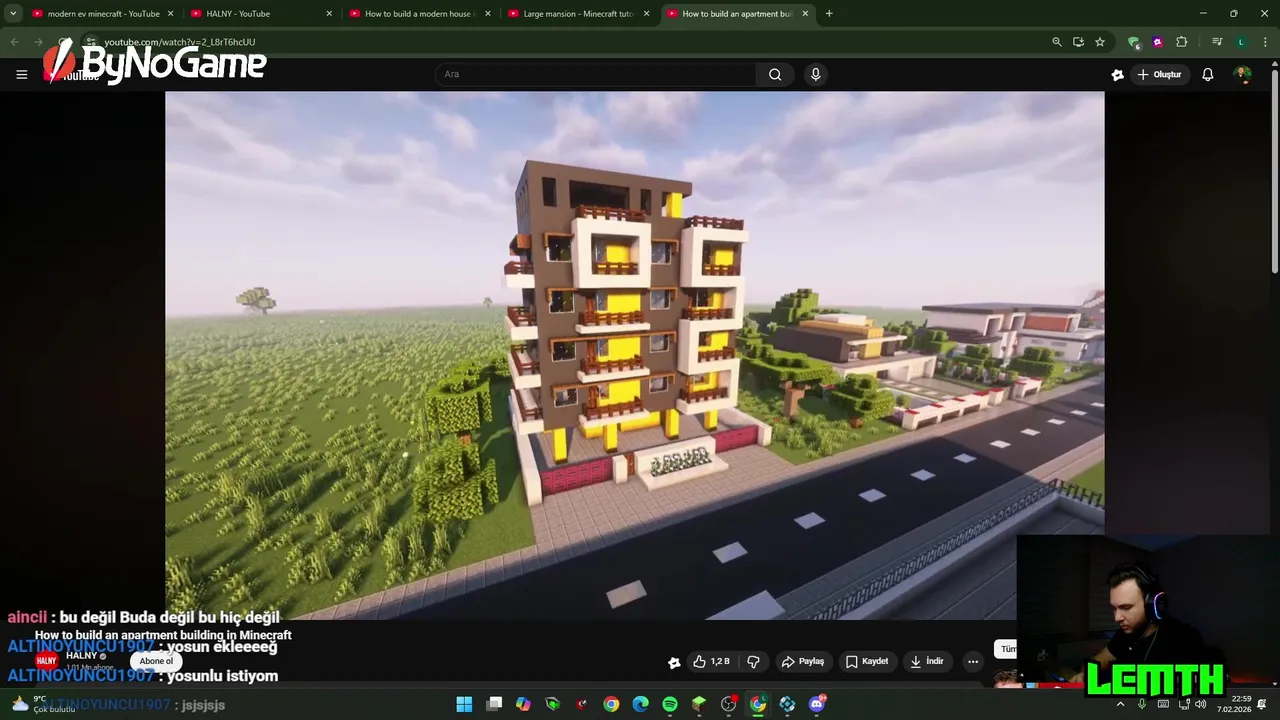1280x720 pixels.
Task: Click the HALNY channel avatar
Action: [x=46, y=661]
